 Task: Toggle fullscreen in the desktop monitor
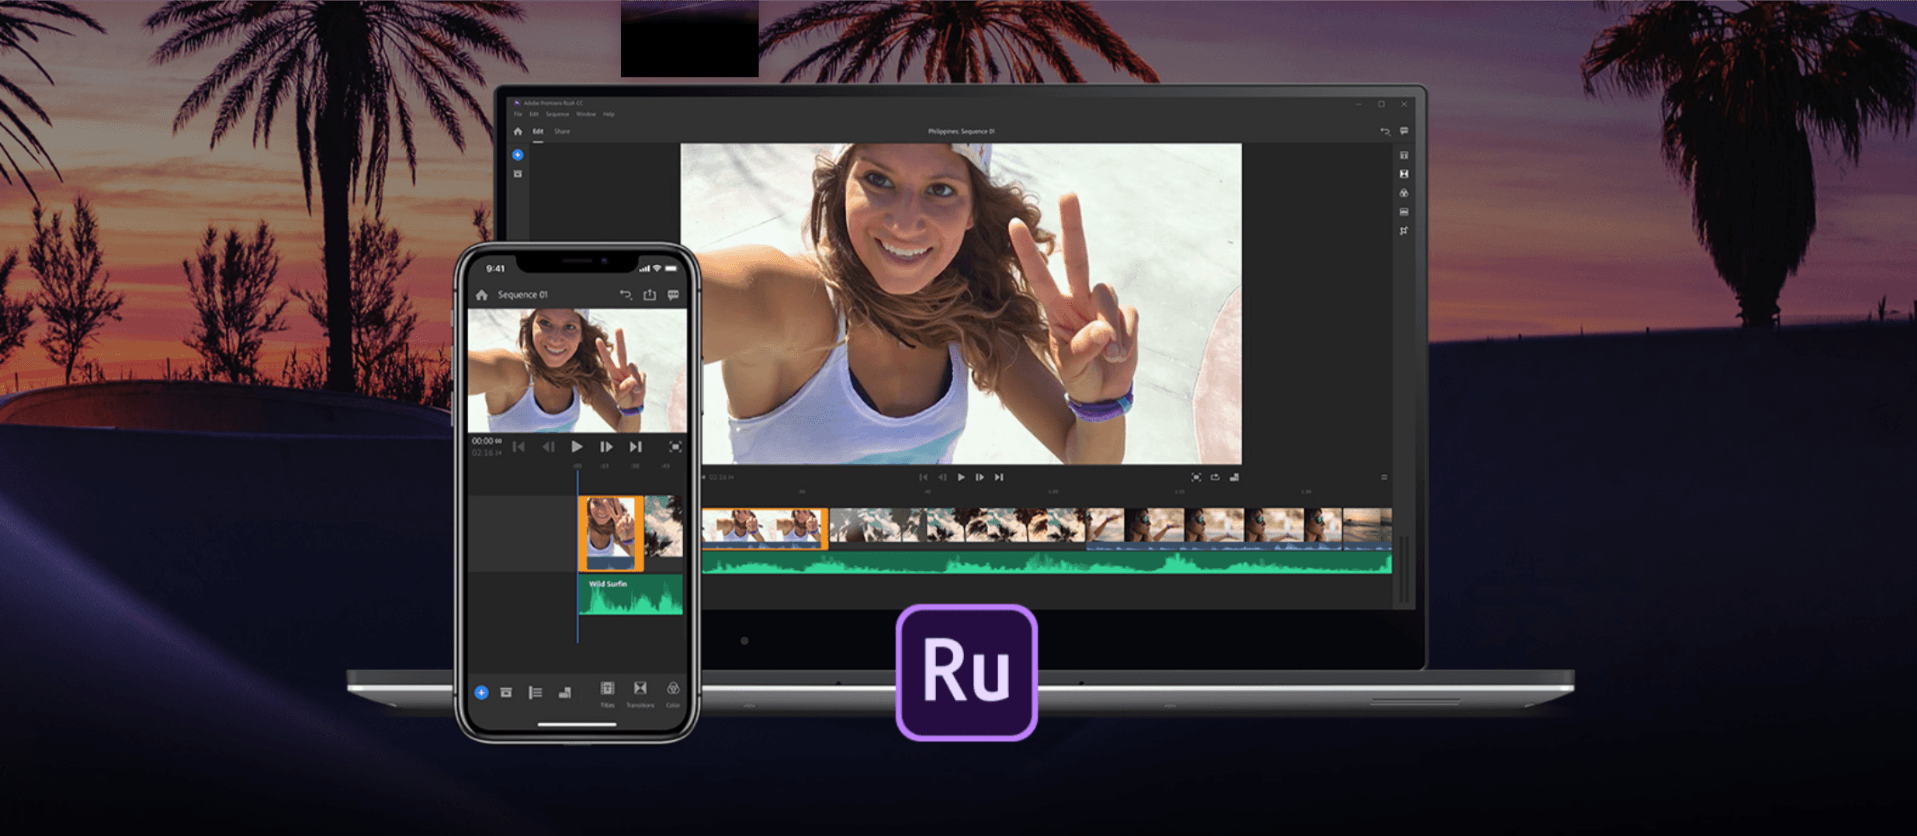(1196, 477)
